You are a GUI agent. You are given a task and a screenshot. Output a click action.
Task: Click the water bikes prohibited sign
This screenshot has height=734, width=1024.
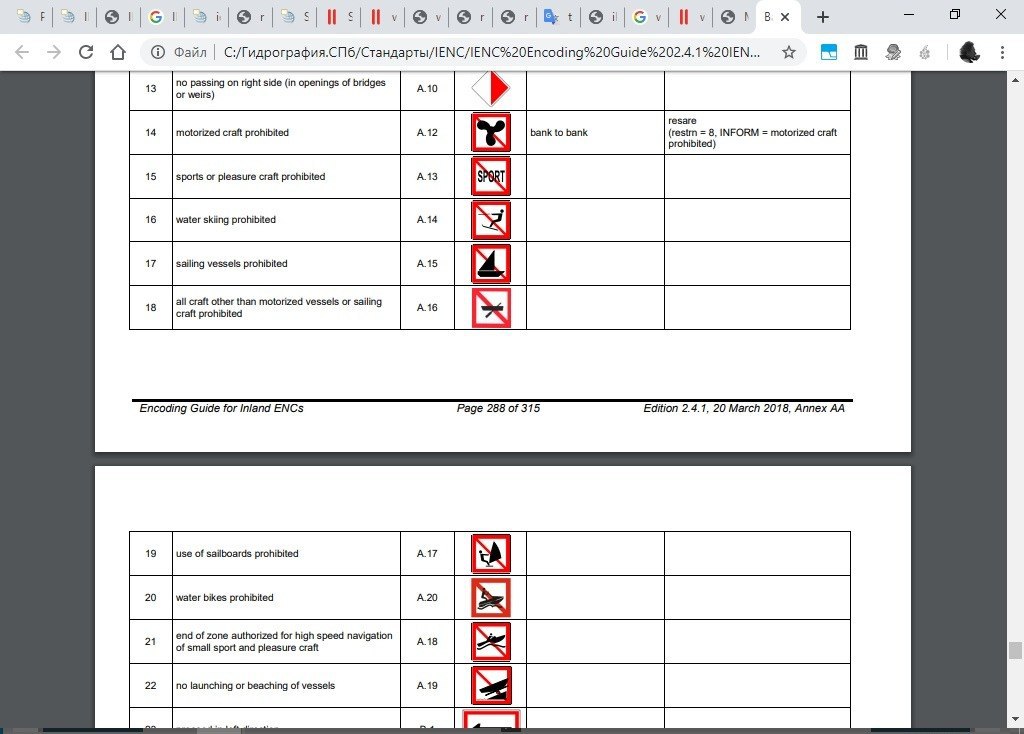coord(490,598)
